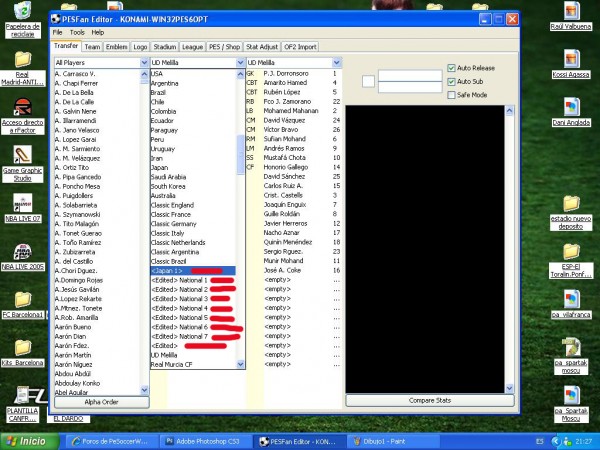Switch to the Stat Adjust tab
This screenshot has height=450, width=600.
click(x=262, y=47)
